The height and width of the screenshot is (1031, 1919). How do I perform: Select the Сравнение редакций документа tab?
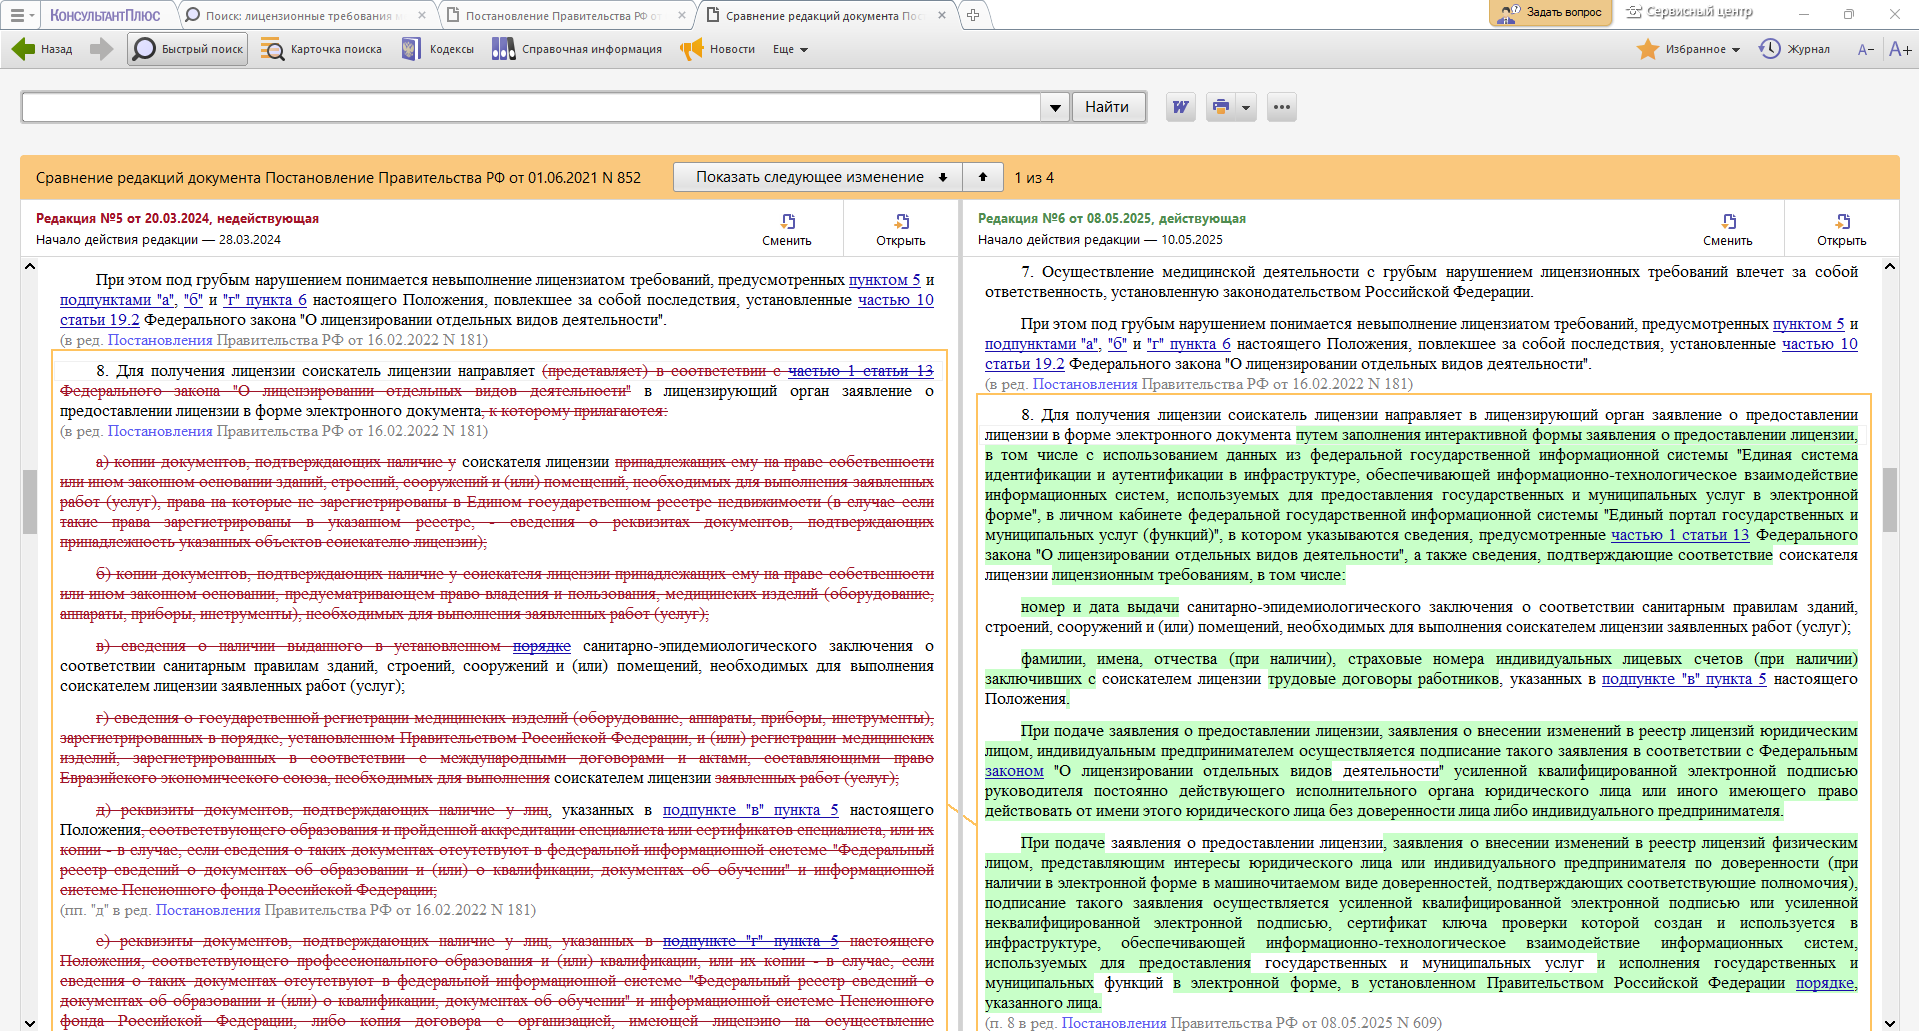coord(824,16)
